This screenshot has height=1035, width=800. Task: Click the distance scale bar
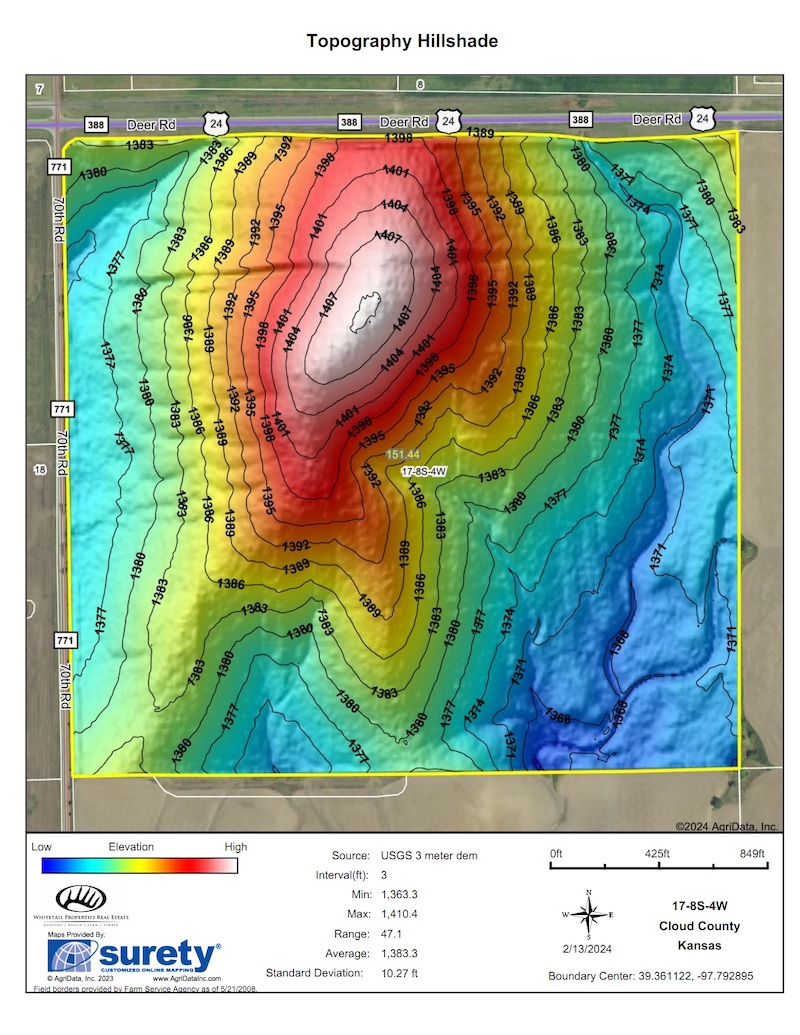(x=657, y=868)
